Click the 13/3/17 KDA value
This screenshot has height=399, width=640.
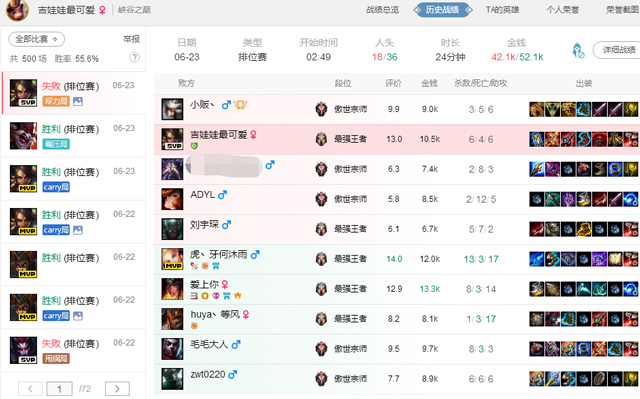tap(481, 259)
